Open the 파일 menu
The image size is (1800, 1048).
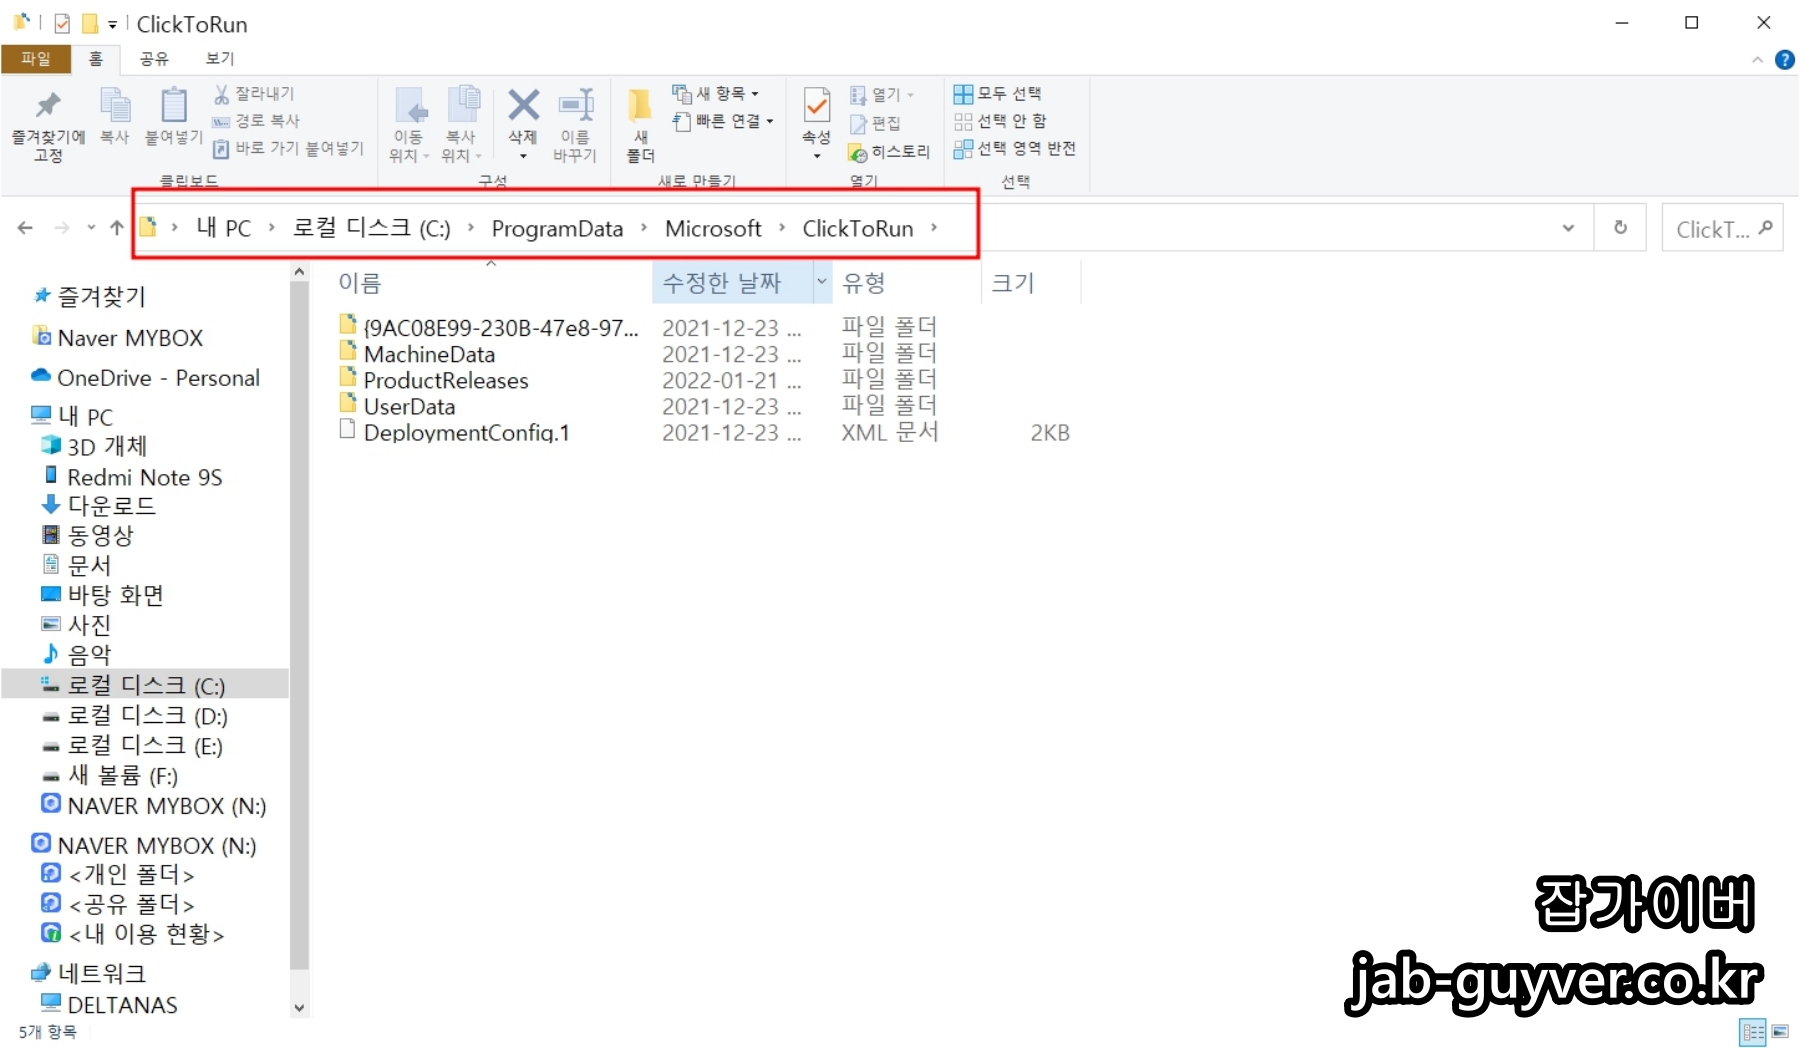[x=36, y=59]
